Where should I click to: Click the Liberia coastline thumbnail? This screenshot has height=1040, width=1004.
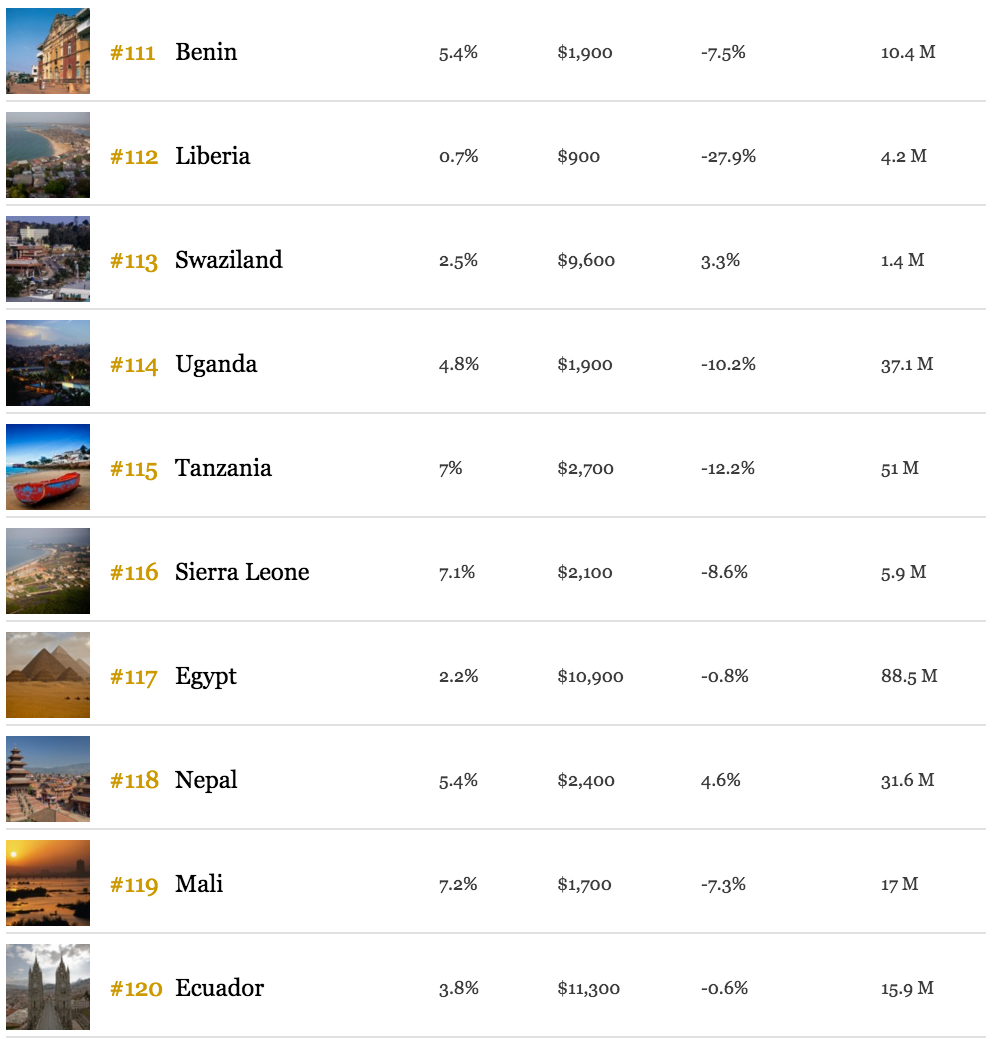[48, 155]
